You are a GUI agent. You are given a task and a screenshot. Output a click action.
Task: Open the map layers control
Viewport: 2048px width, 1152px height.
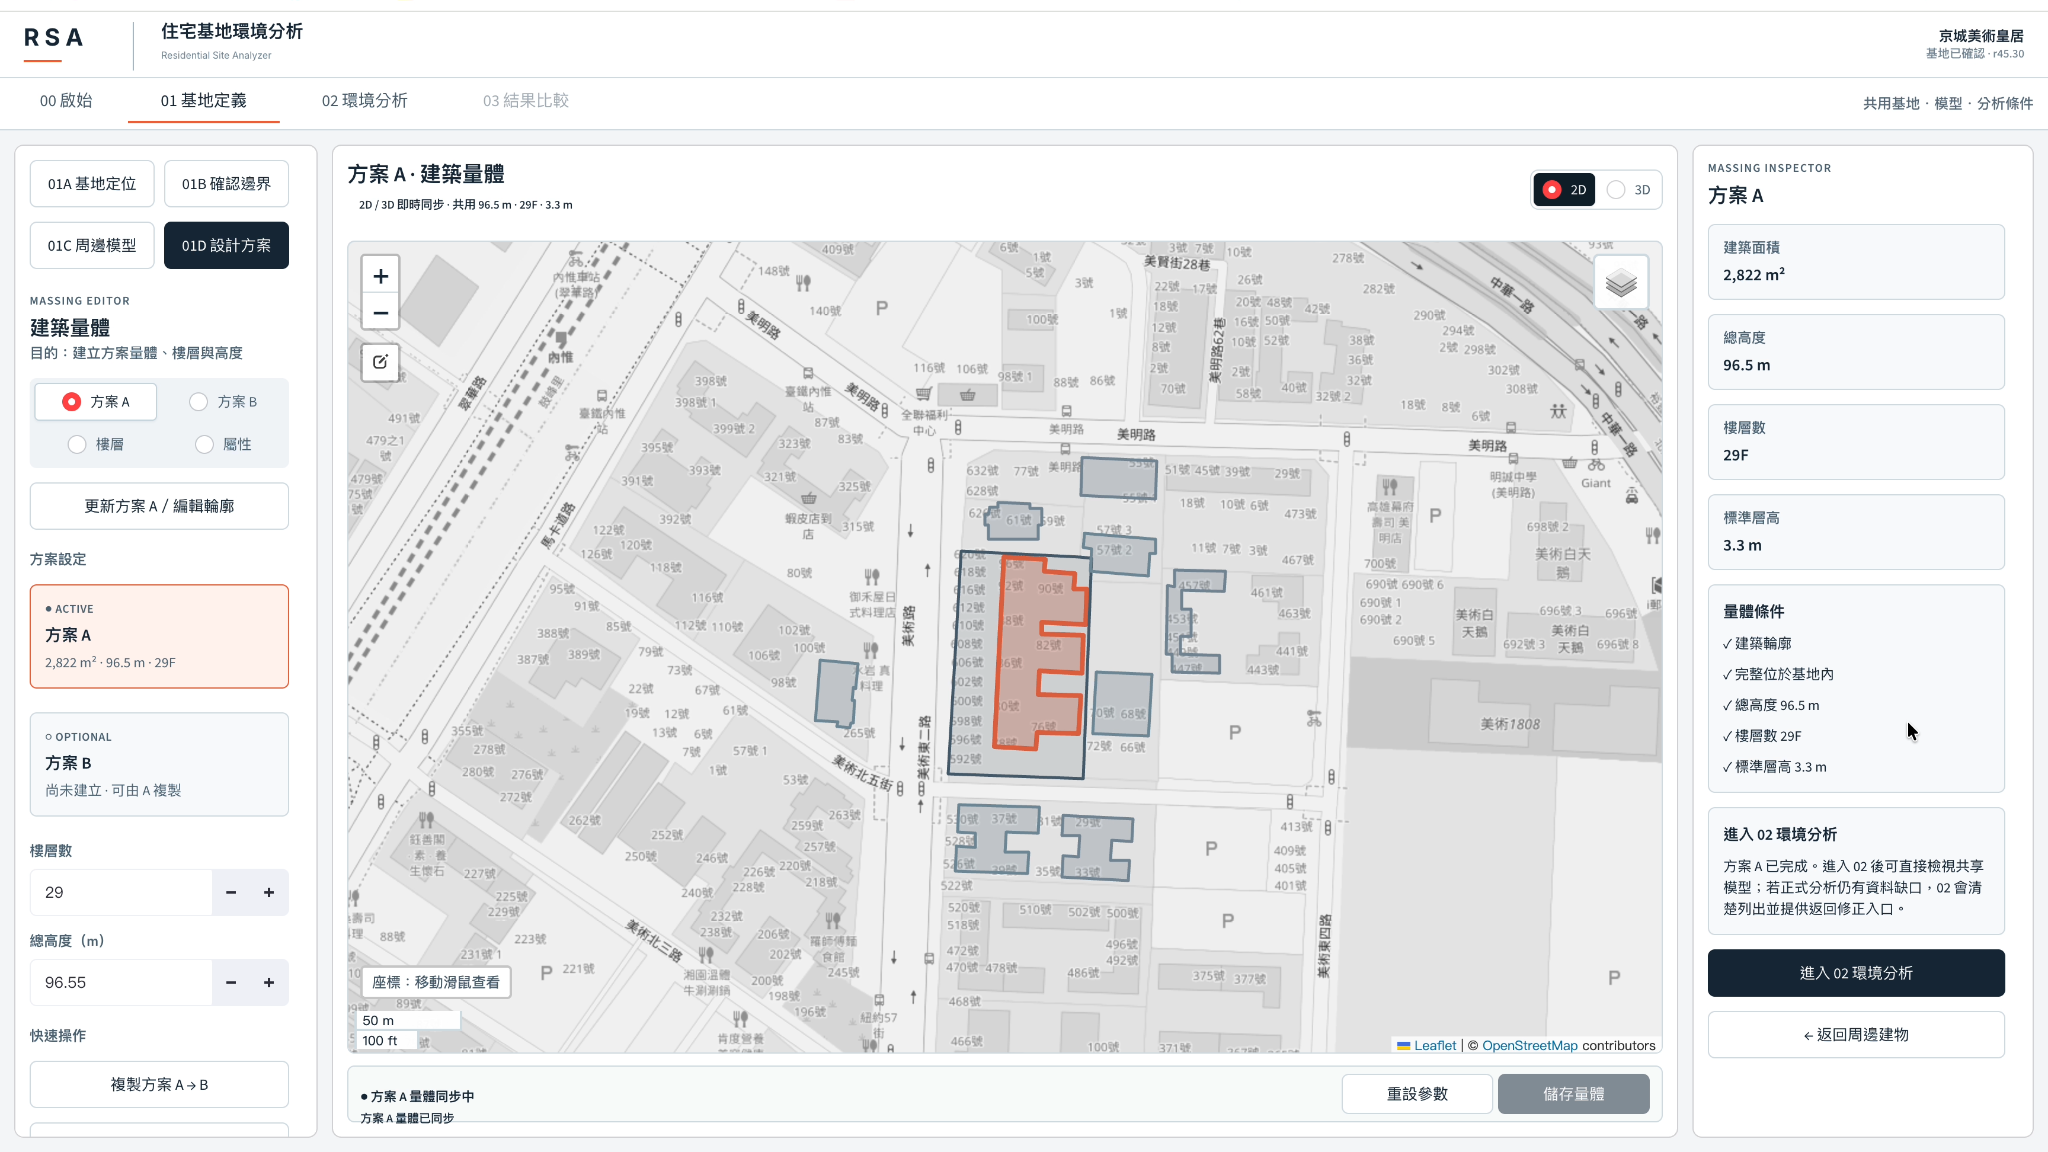coord(1621,283)
